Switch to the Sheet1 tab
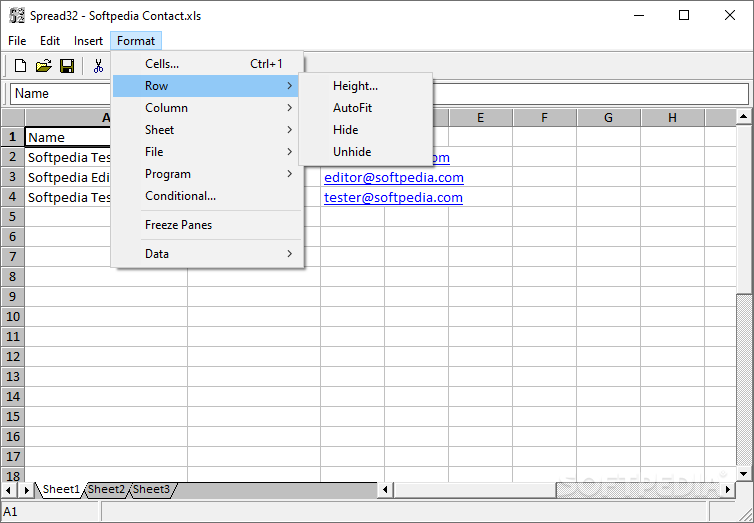 [x=61, y=489]
